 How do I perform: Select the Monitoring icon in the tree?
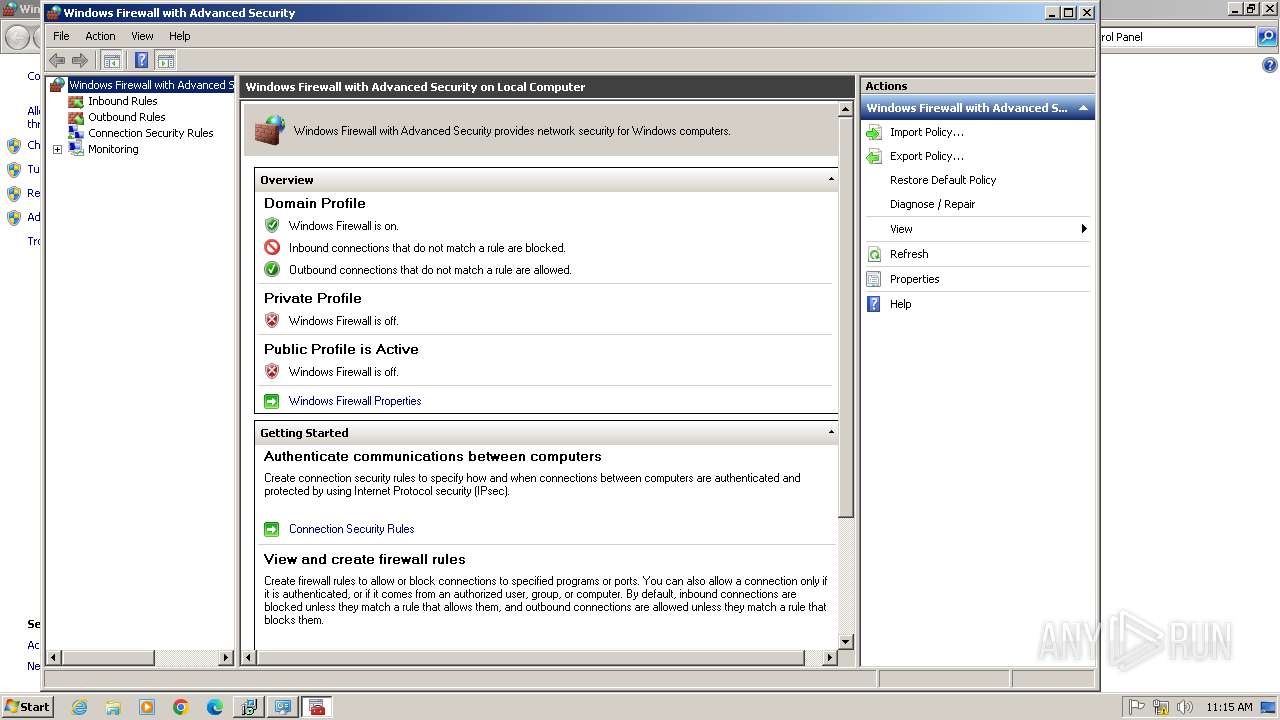[76, 149]
